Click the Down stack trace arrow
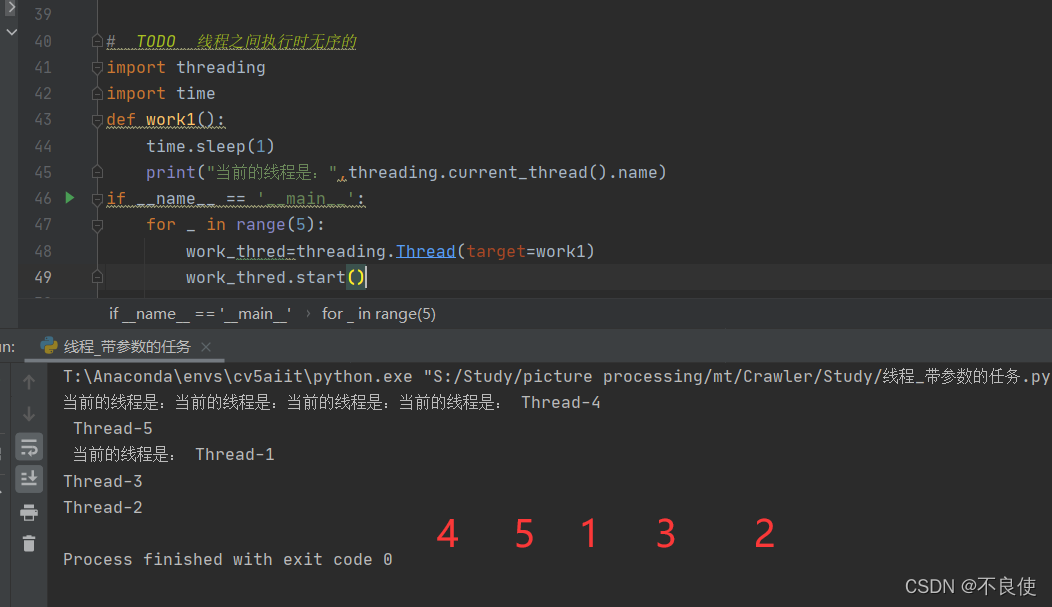 29,414
